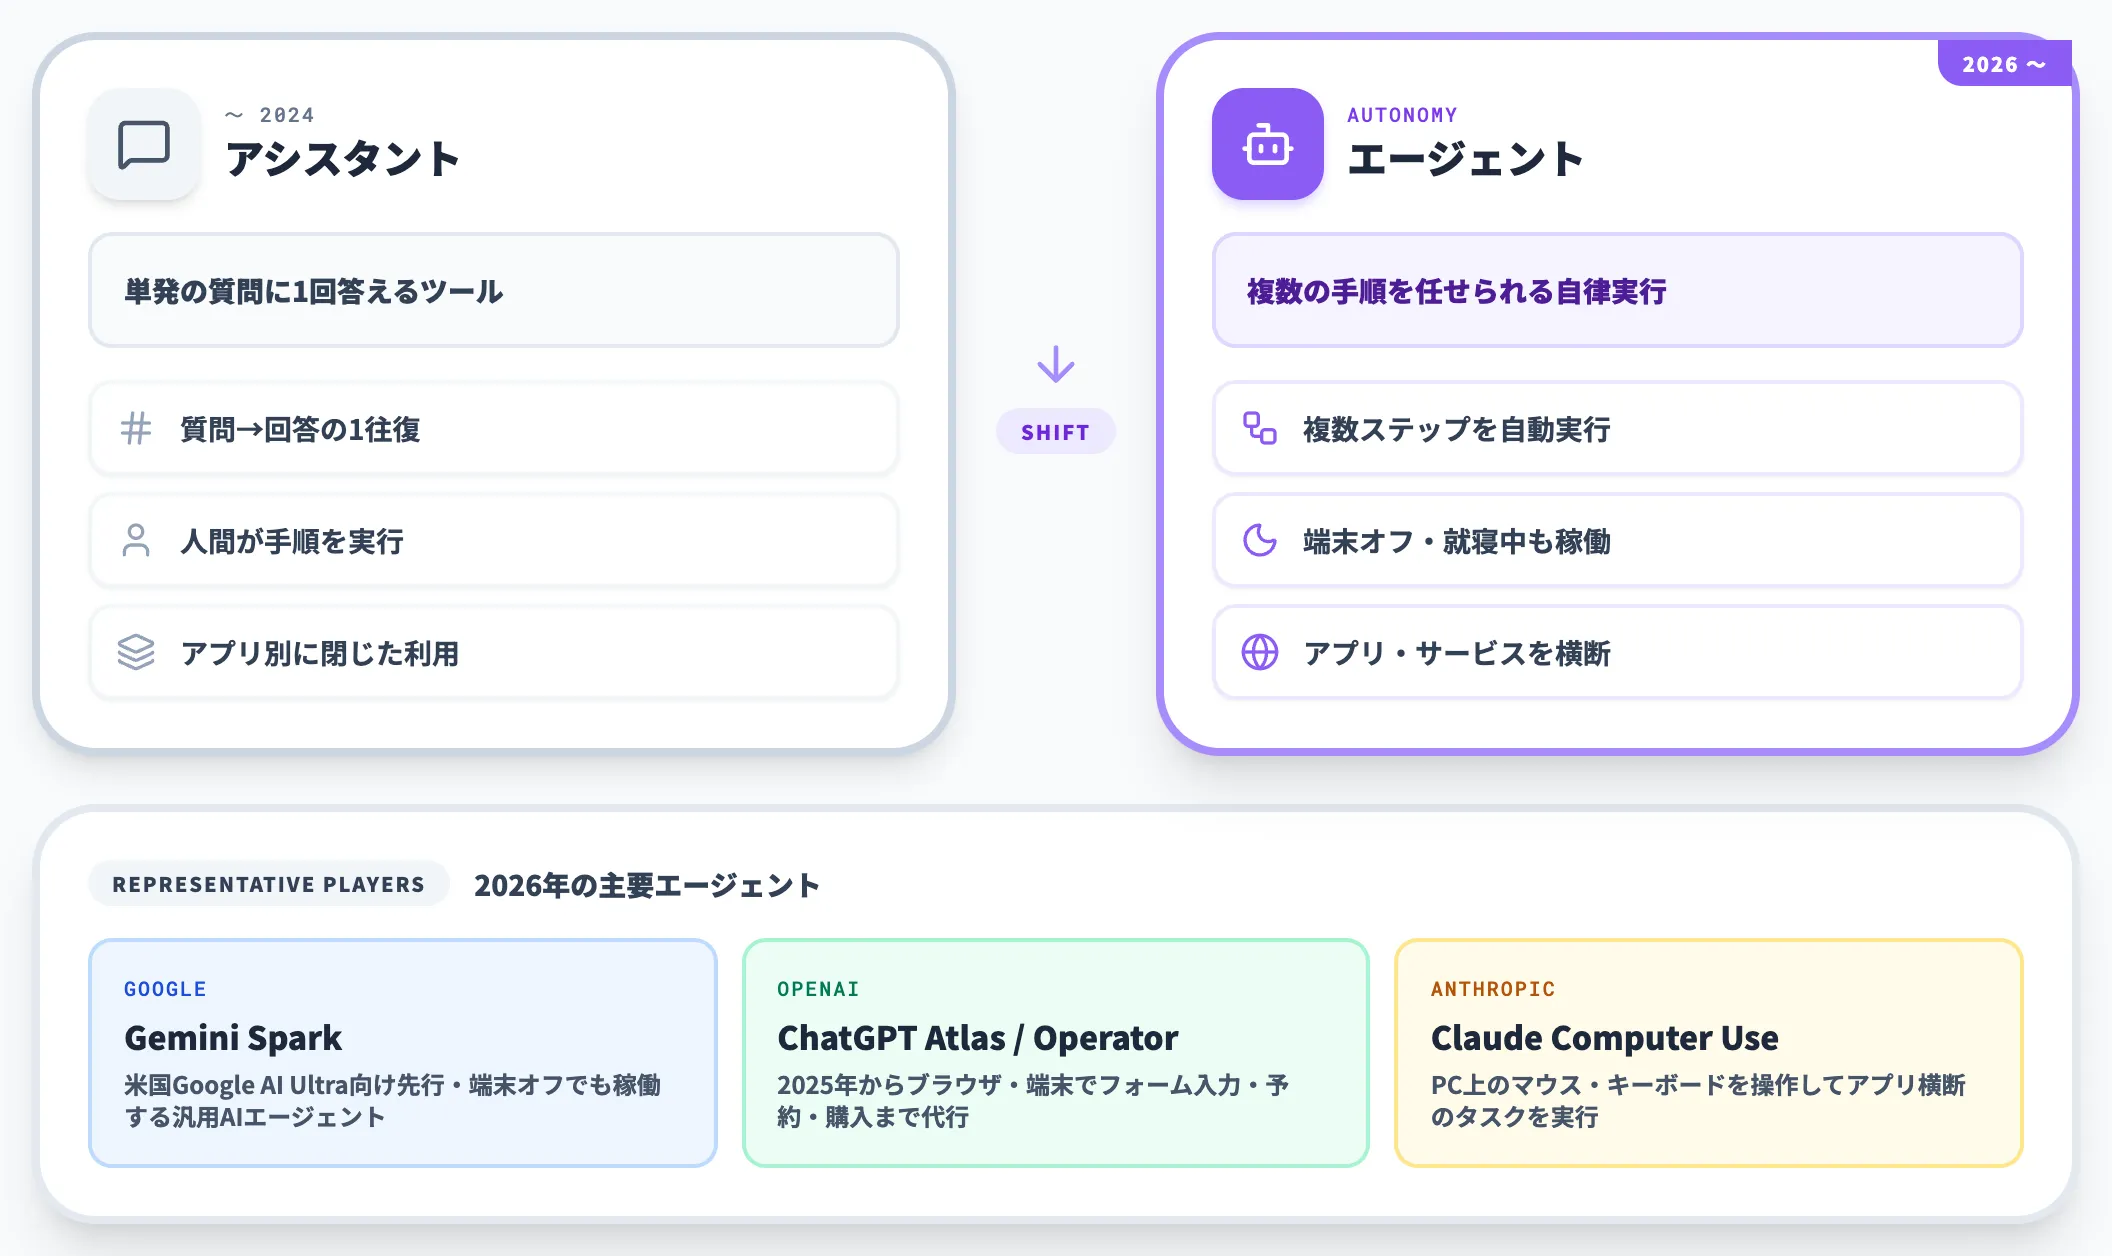The width and height of the screenshot is (2112, 1256).
Task: Click the globe icon next to アプリ・サービスを横断
Action: click(1260, 653)
